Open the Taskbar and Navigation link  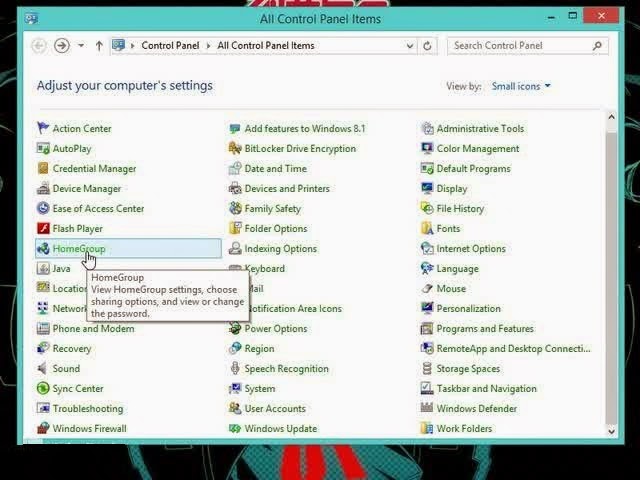tap(487, 389)
